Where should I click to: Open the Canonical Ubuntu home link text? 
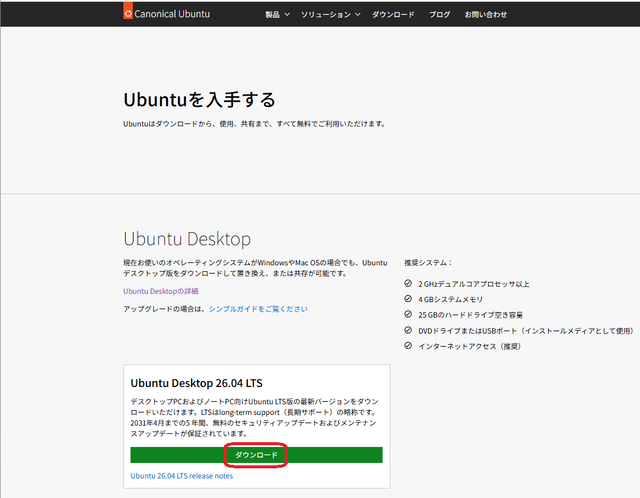pos(172,14)
